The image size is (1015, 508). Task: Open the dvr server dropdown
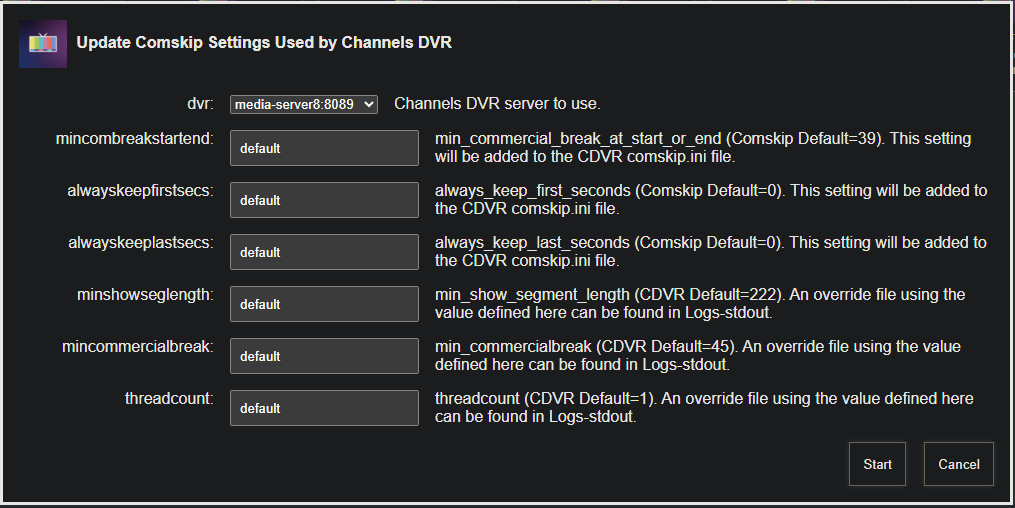point(304,104)
